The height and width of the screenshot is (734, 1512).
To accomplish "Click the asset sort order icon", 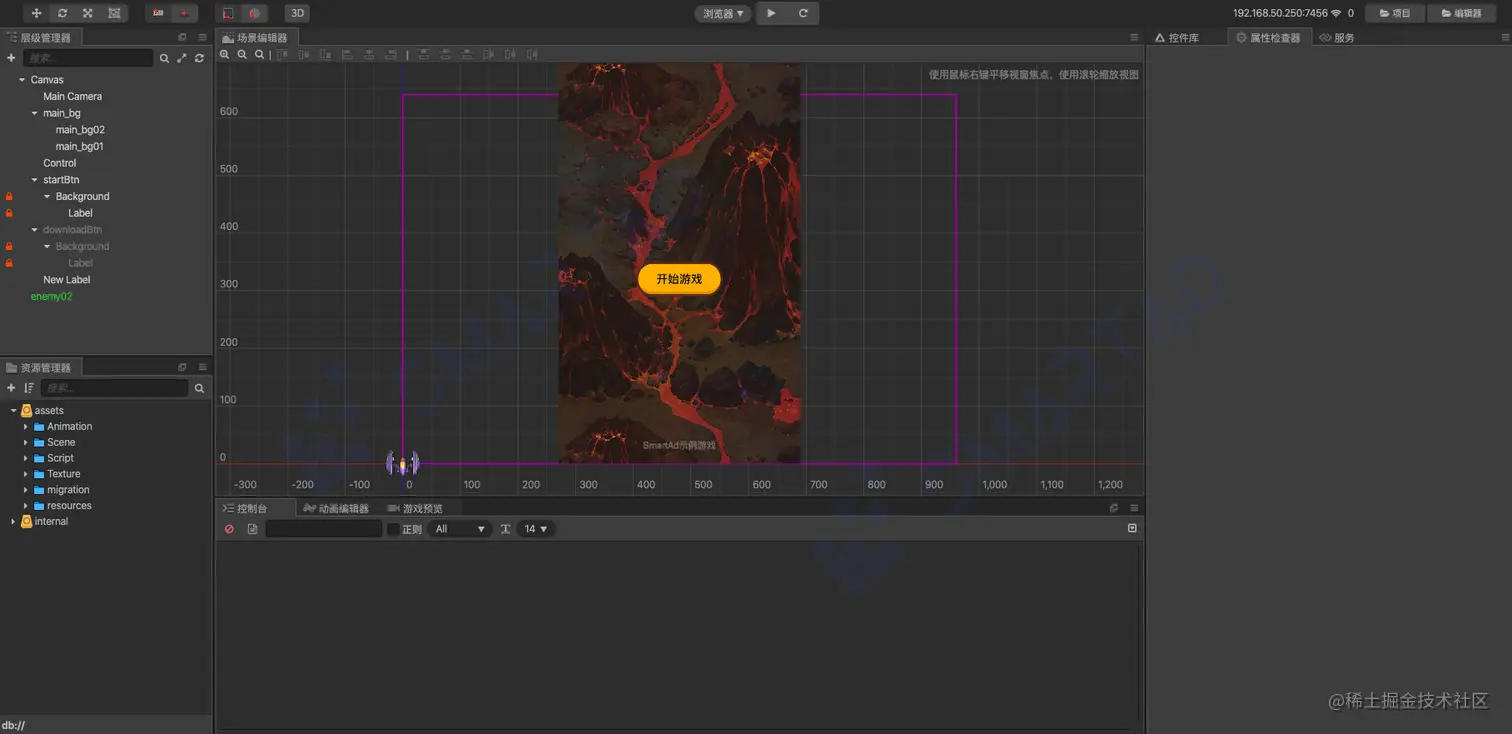I will [29, 388].
